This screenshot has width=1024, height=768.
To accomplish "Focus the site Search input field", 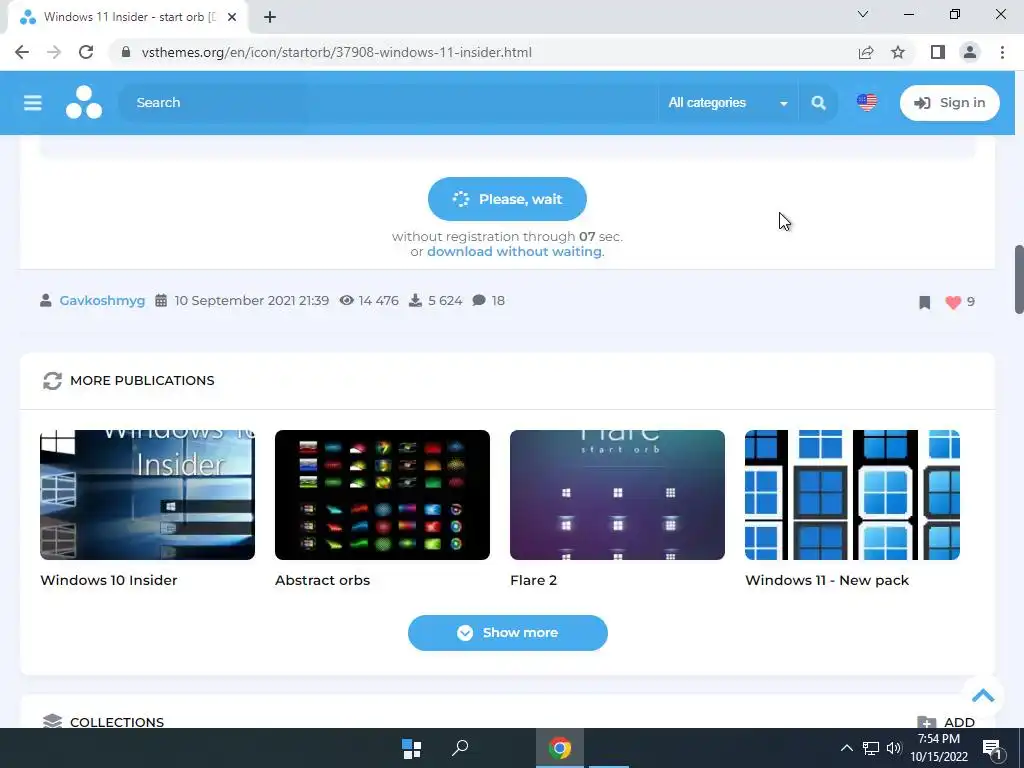I will point(389,103).
